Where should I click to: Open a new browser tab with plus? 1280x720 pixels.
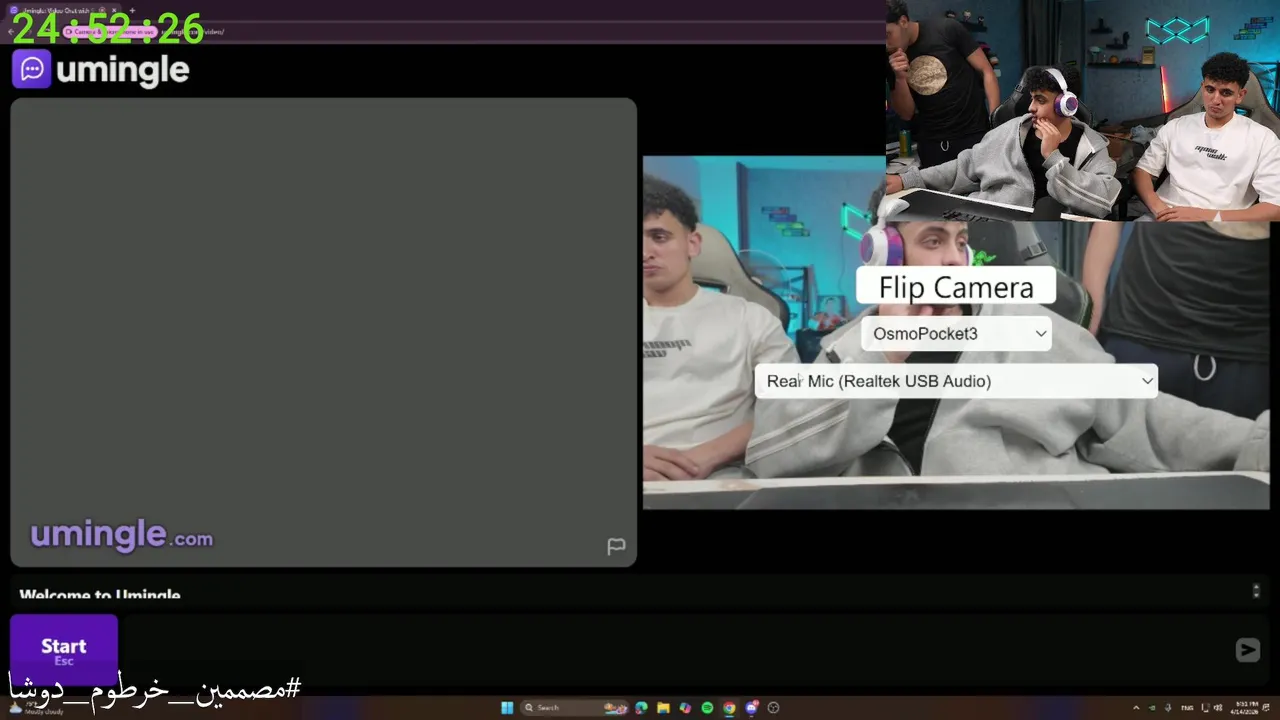click(x=132, y=10)
